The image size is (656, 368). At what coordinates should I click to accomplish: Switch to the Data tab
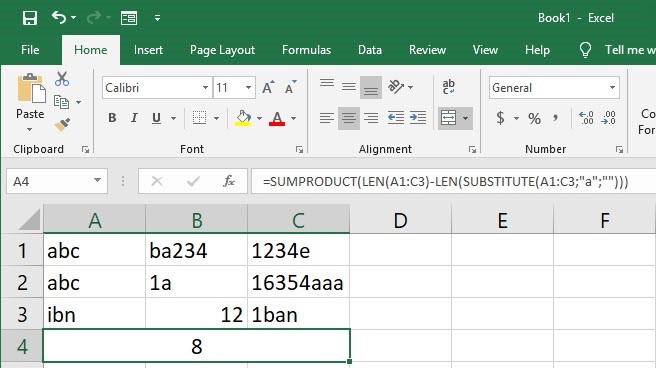370,50
